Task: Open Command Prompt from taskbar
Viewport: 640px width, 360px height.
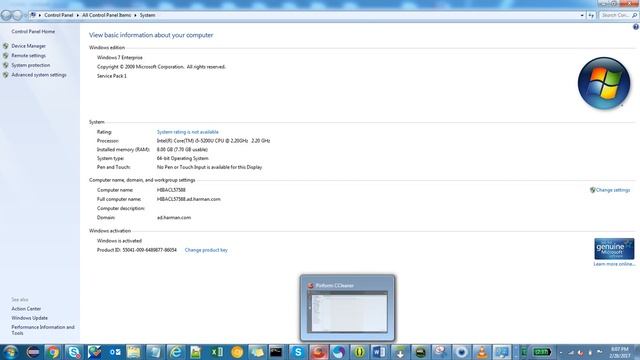Action: 276,352
